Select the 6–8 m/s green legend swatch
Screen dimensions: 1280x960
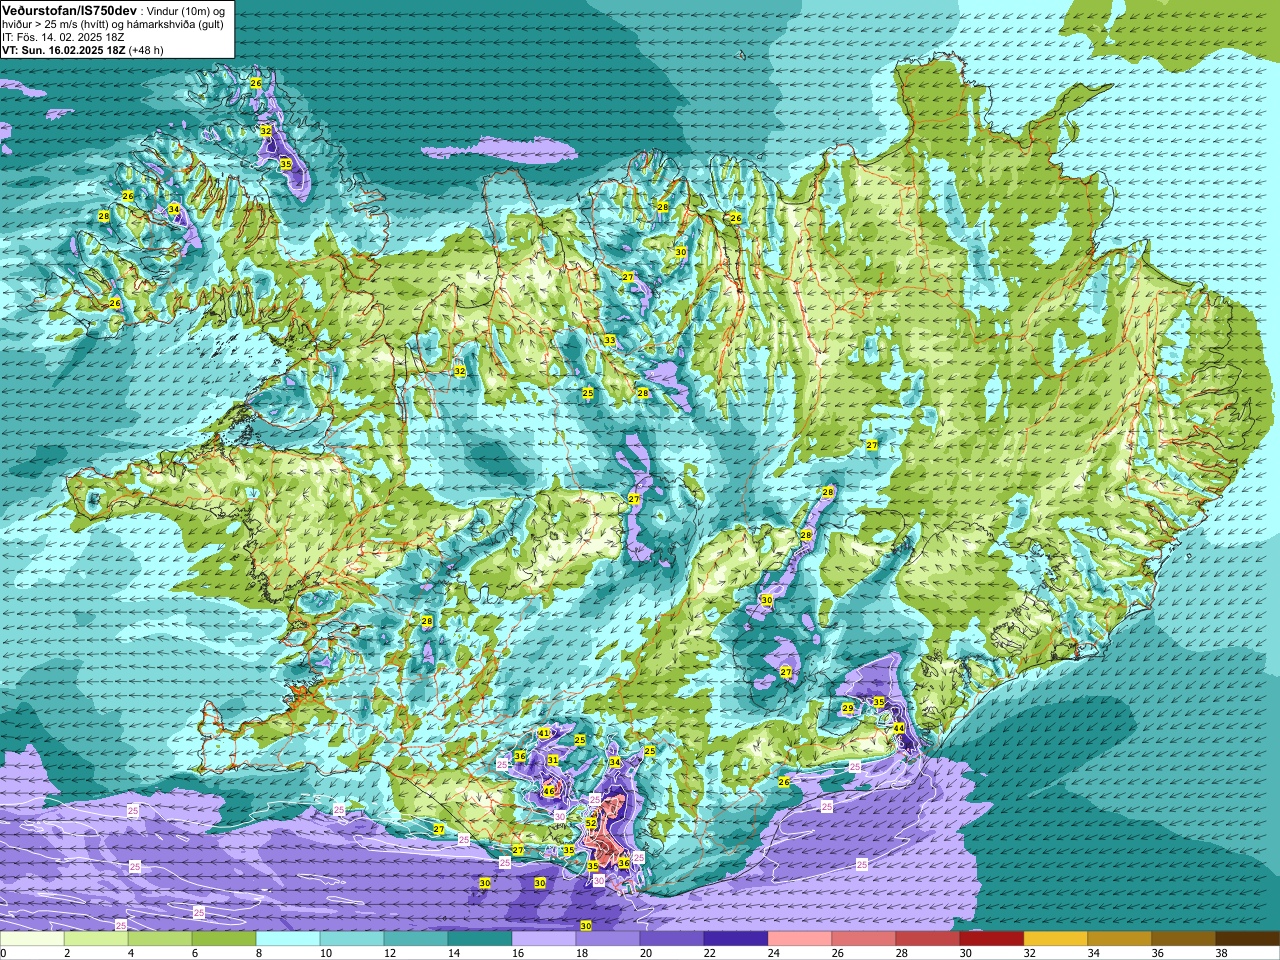[x=224, y=939]
